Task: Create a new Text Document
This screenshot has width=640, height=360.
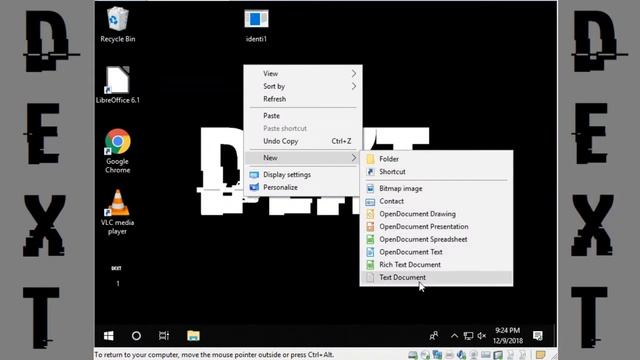Action: [436, 277]
